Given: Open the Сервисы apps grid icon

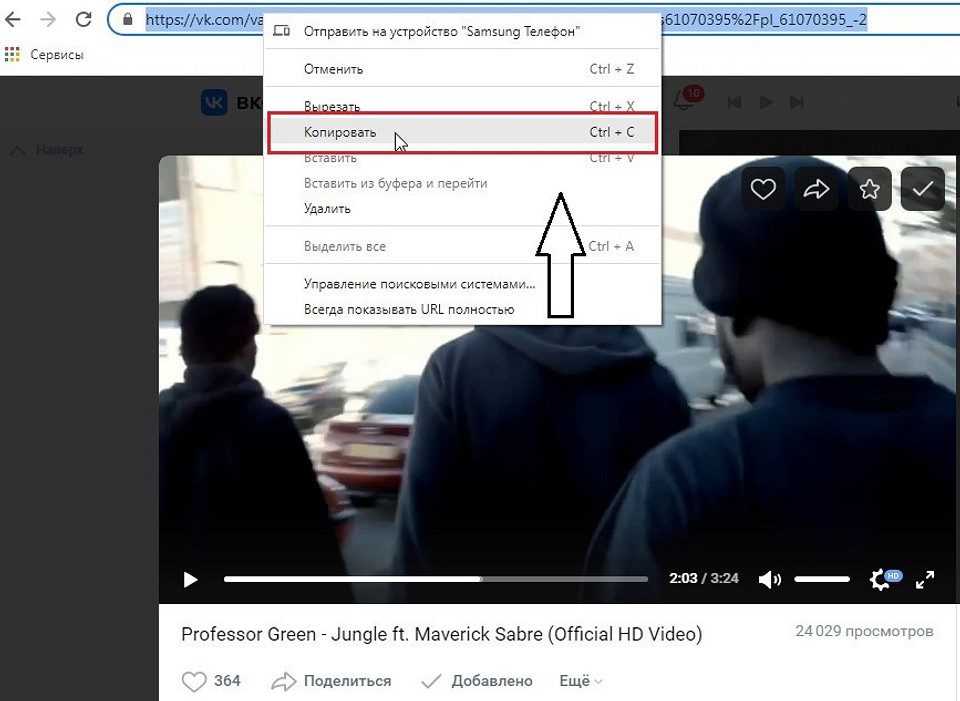Looking at the screenshot, I should pyautogui.click(x=12, y=54).
